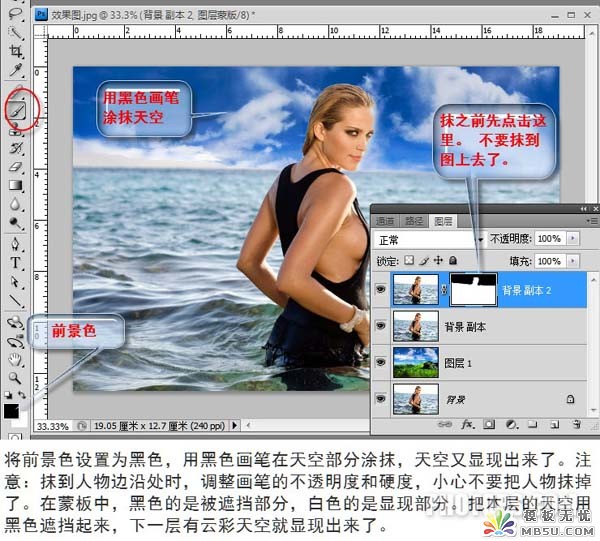This screenshot has height=541, width=600.
Task: Select the Pen tool
Action: coord(15,244)
